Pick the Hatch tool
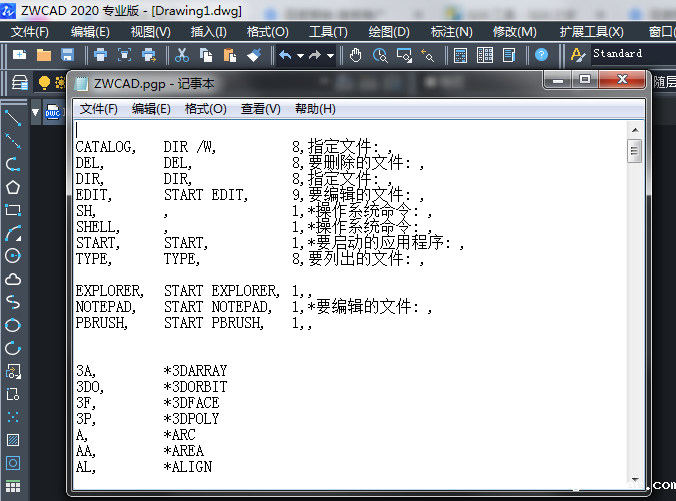The width and height of the screenshot is (676, 501). pyautogui.click(x=13, y=440)
